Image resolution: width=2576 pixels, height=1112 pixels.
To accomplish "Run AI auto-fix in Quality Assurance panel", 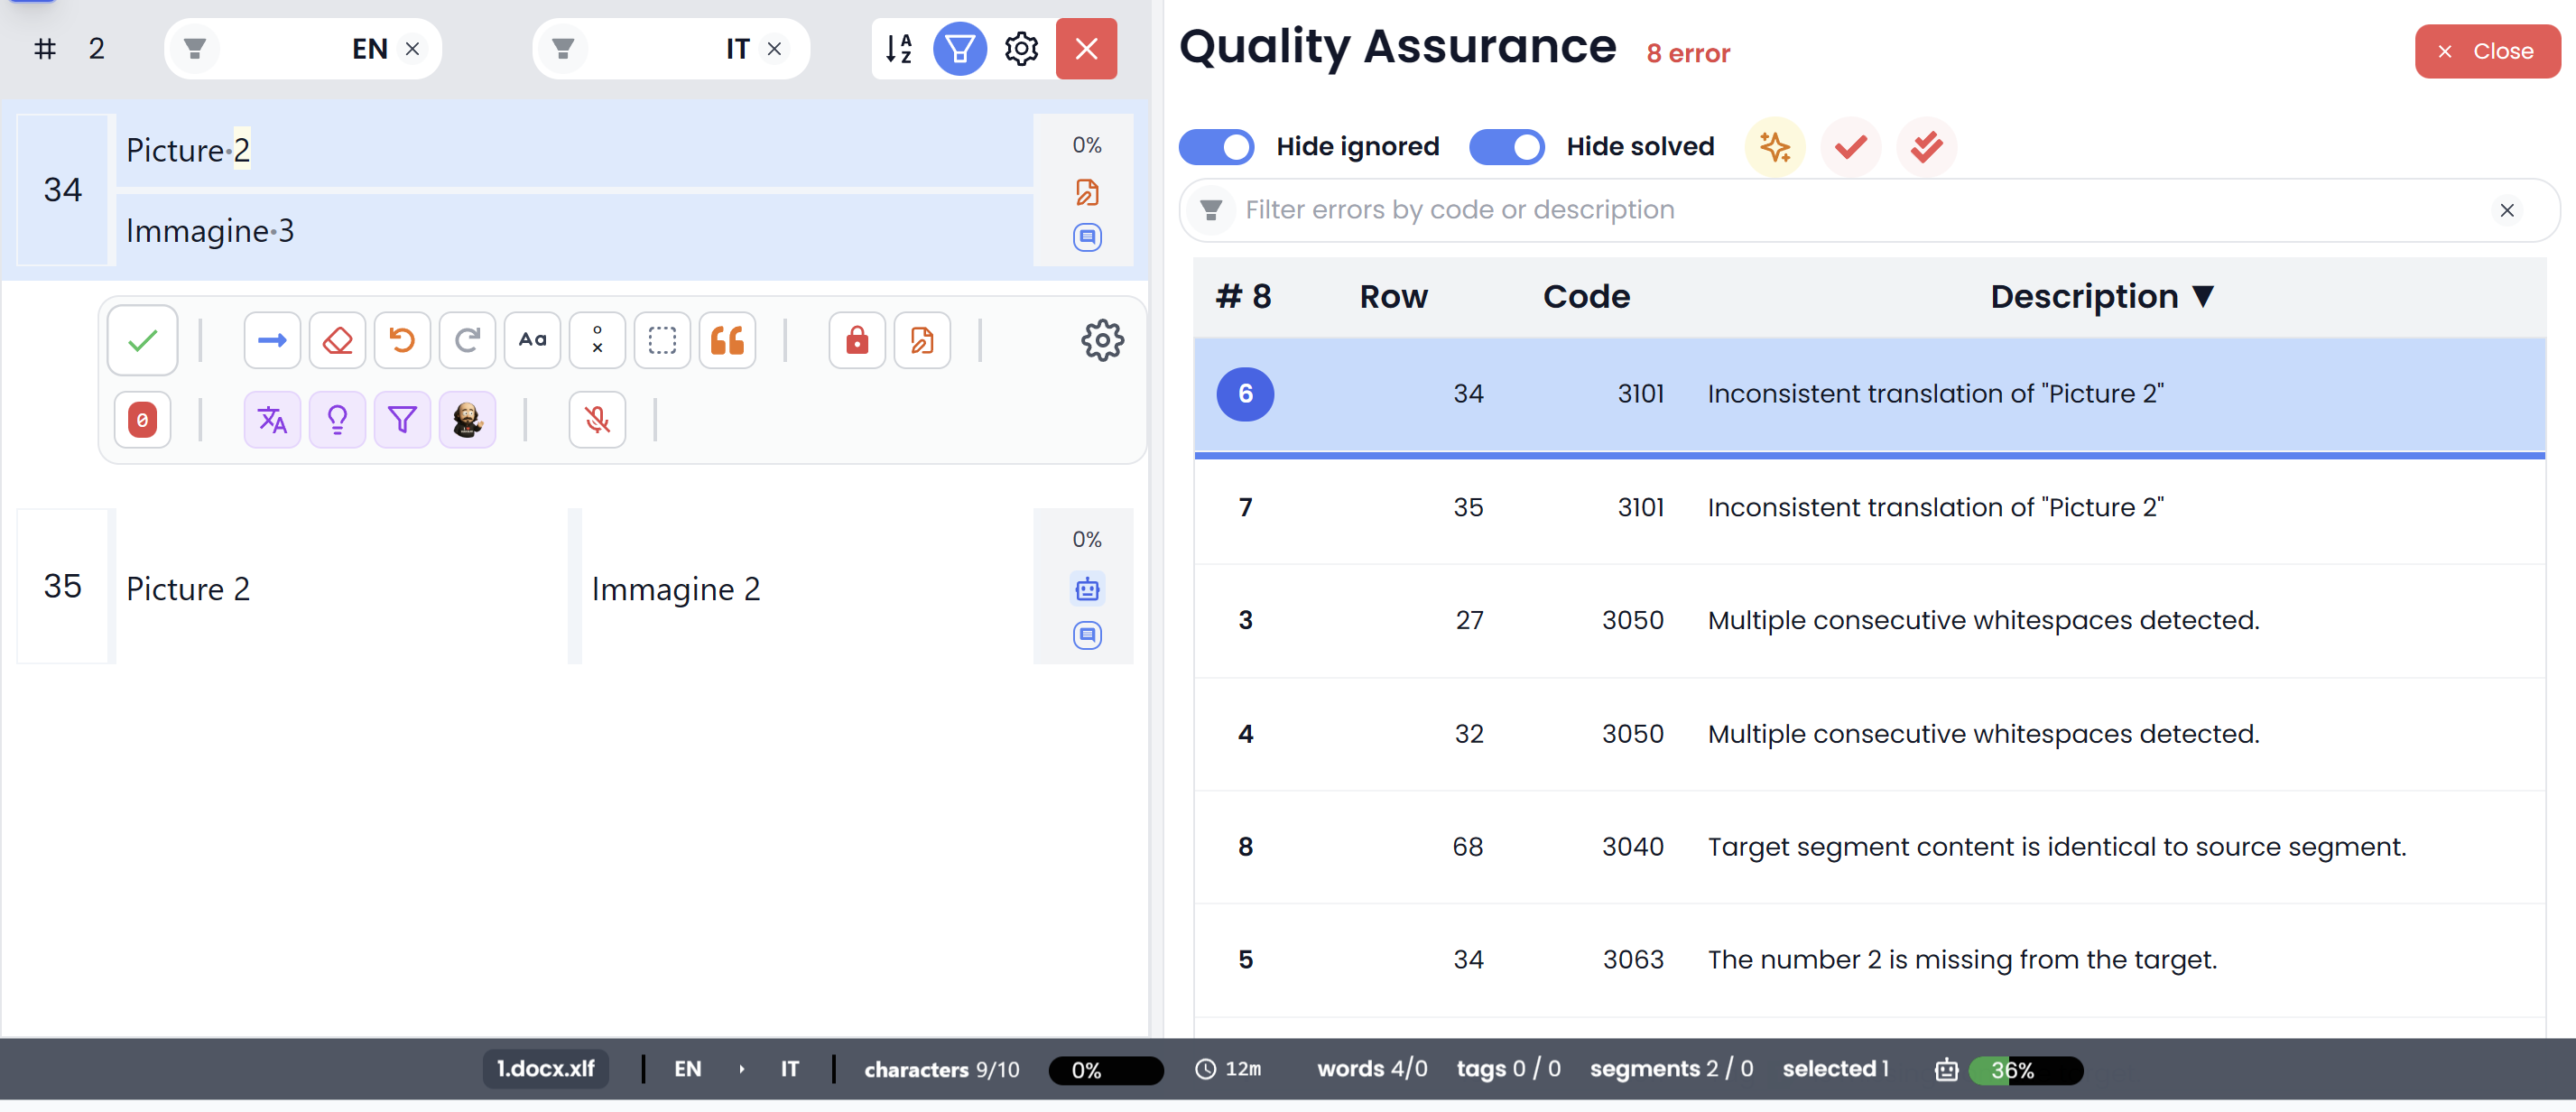I will [x=1776, y=147].
